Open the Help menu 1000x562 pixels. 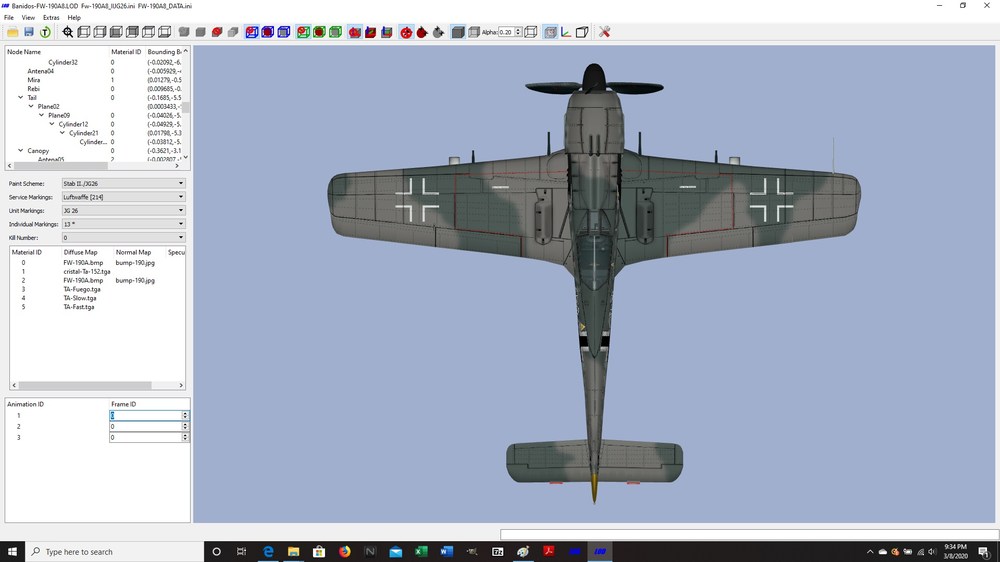pos(74,18)
